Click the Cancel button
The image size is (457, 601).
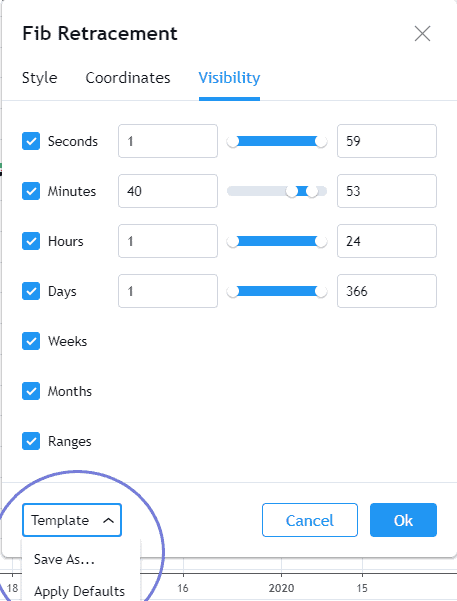(x=310, y=520)
